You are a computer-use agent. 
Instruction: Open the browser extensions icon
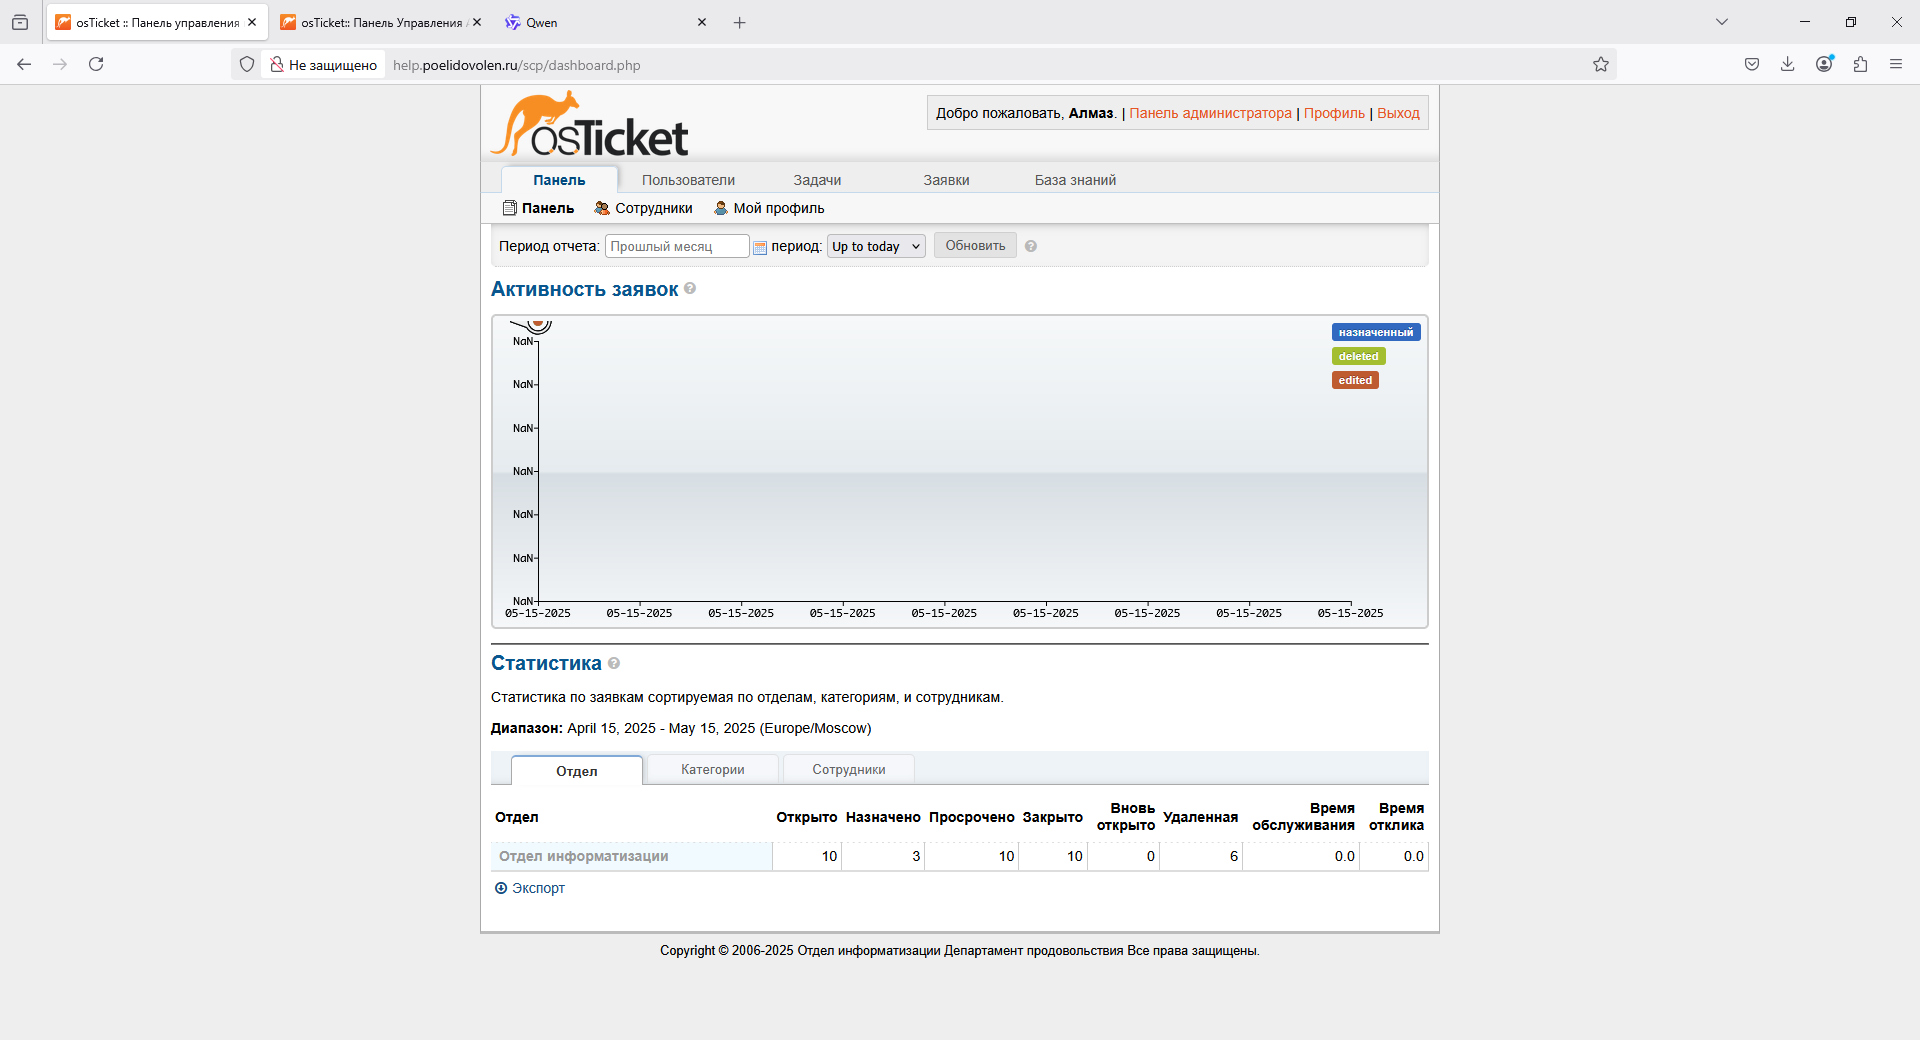coord(1860,65)
